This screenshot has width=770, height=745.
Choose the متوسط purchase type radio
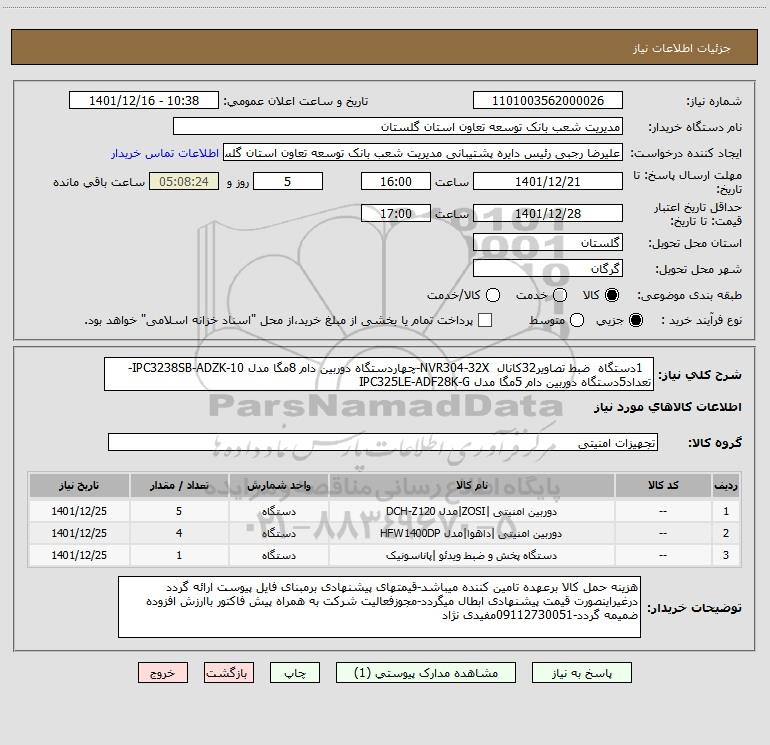coord(577,320)
